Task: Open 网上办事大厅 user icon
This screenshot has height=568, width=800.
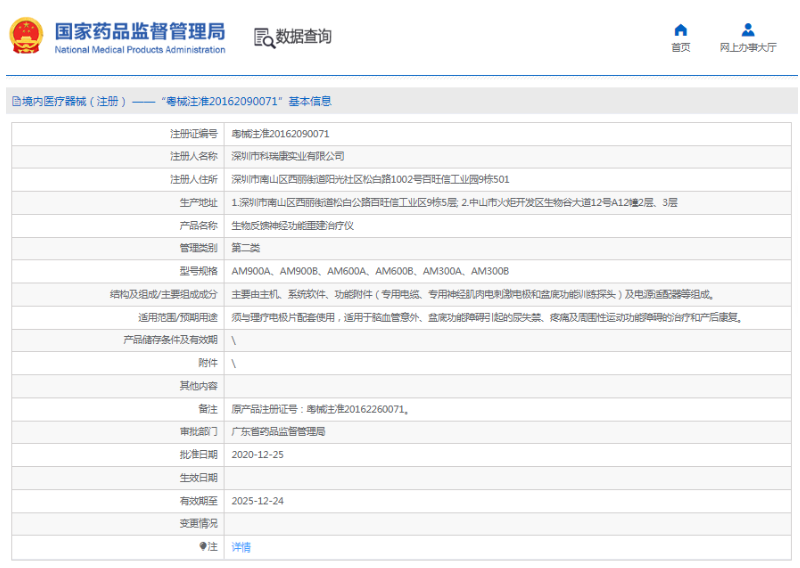Action: coord(748,30)
